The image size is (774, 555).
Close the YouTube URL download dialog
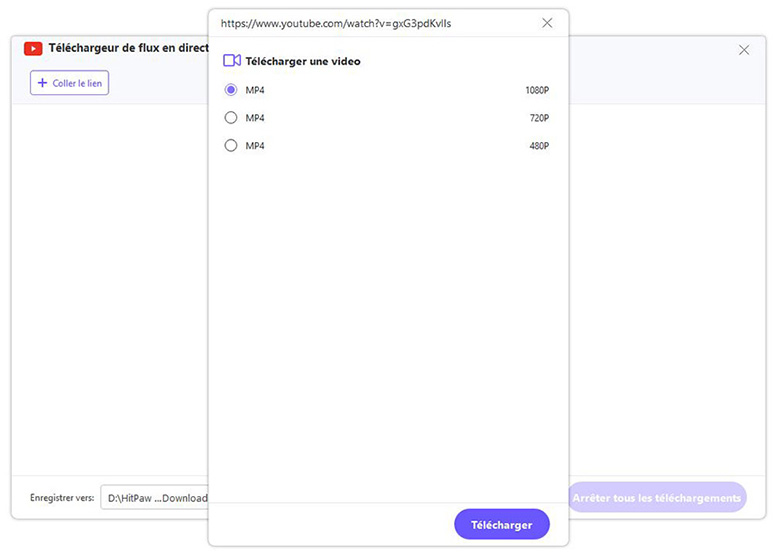(x=547, y=23)
